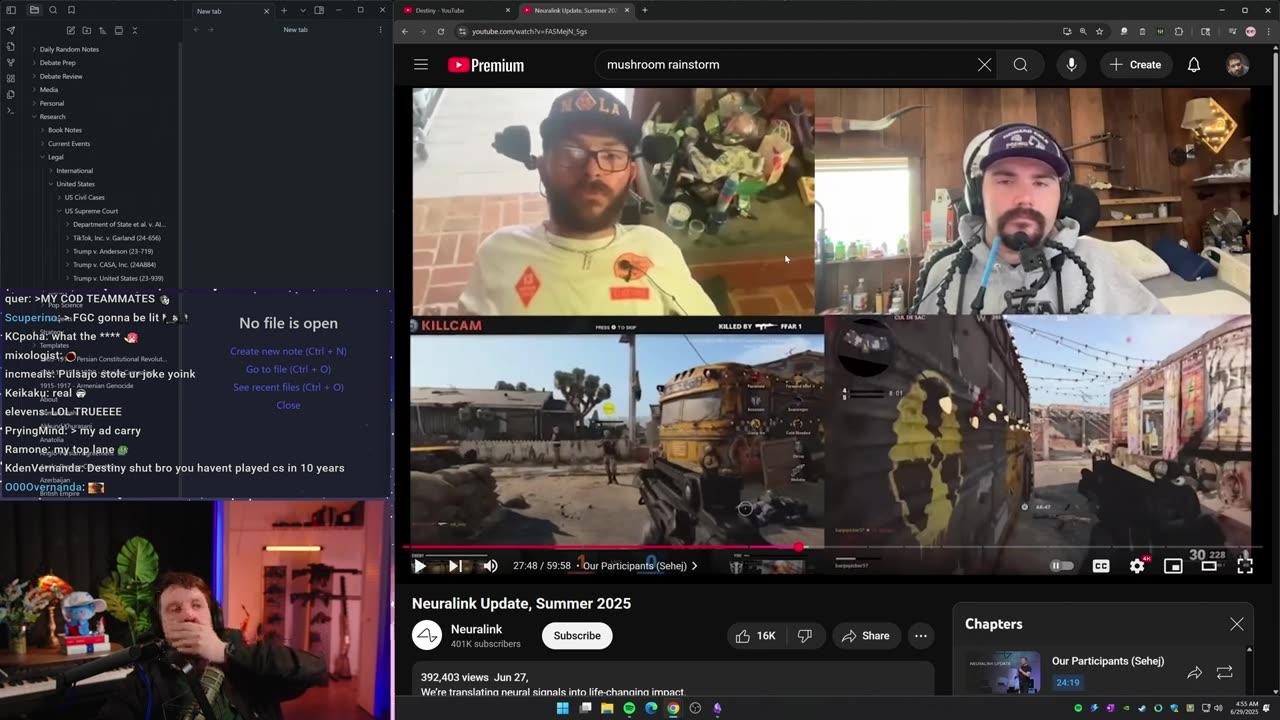Expand Book Notes folder
1280x720 pixels.
tap(65, 130)
